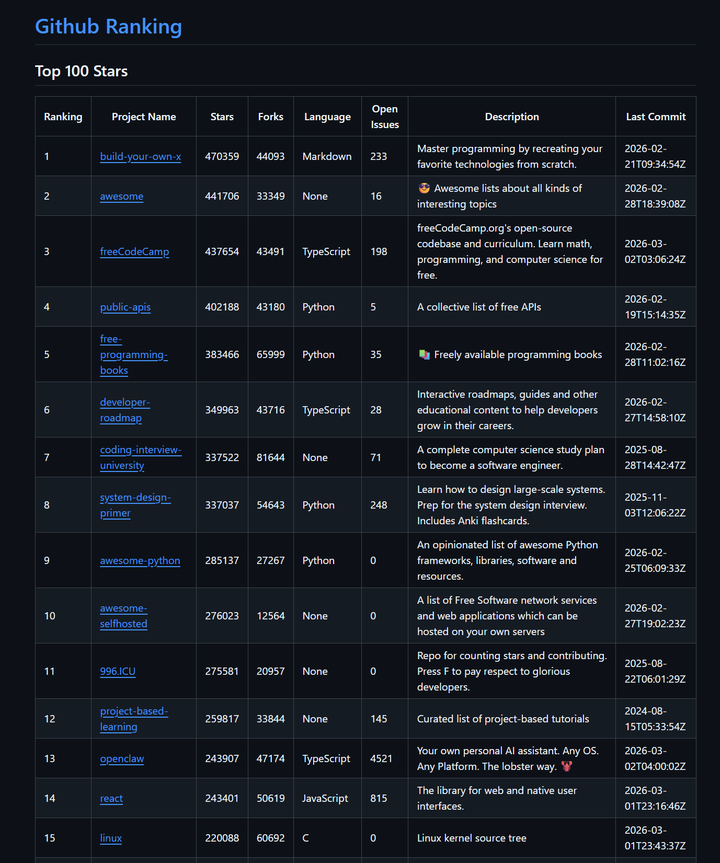Select stars value 470359
This screenshot has width=720, height=863.
click(222, 156)
